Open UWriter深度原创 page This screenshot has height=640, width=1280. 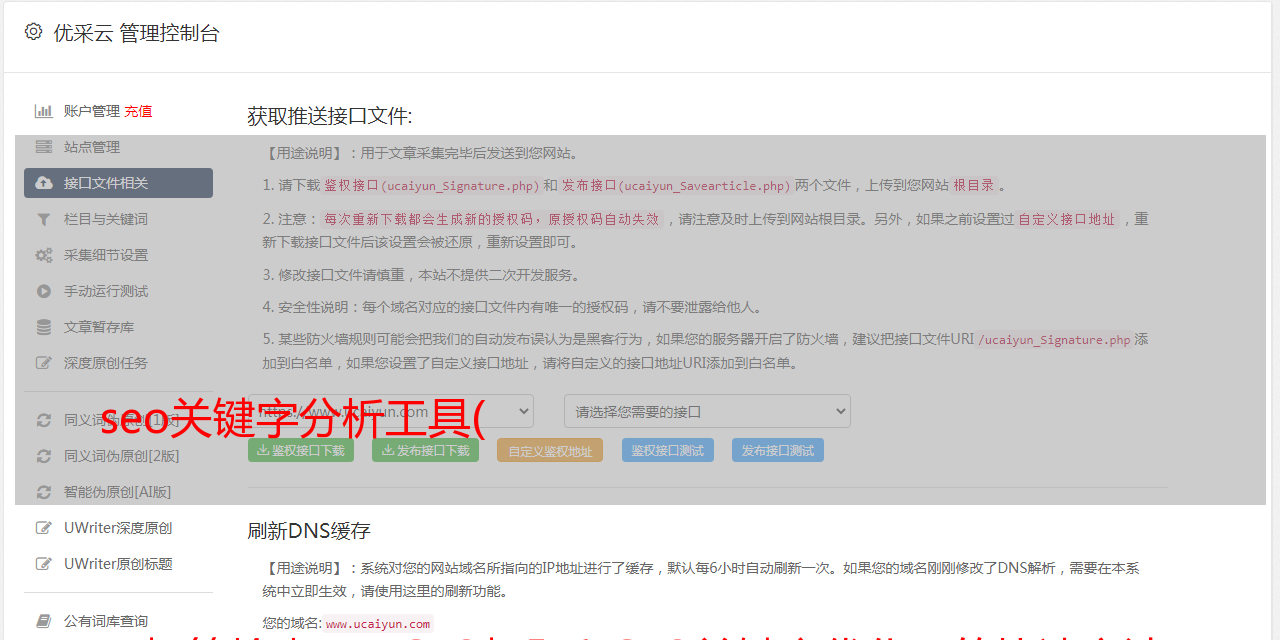tap(118, 528)
